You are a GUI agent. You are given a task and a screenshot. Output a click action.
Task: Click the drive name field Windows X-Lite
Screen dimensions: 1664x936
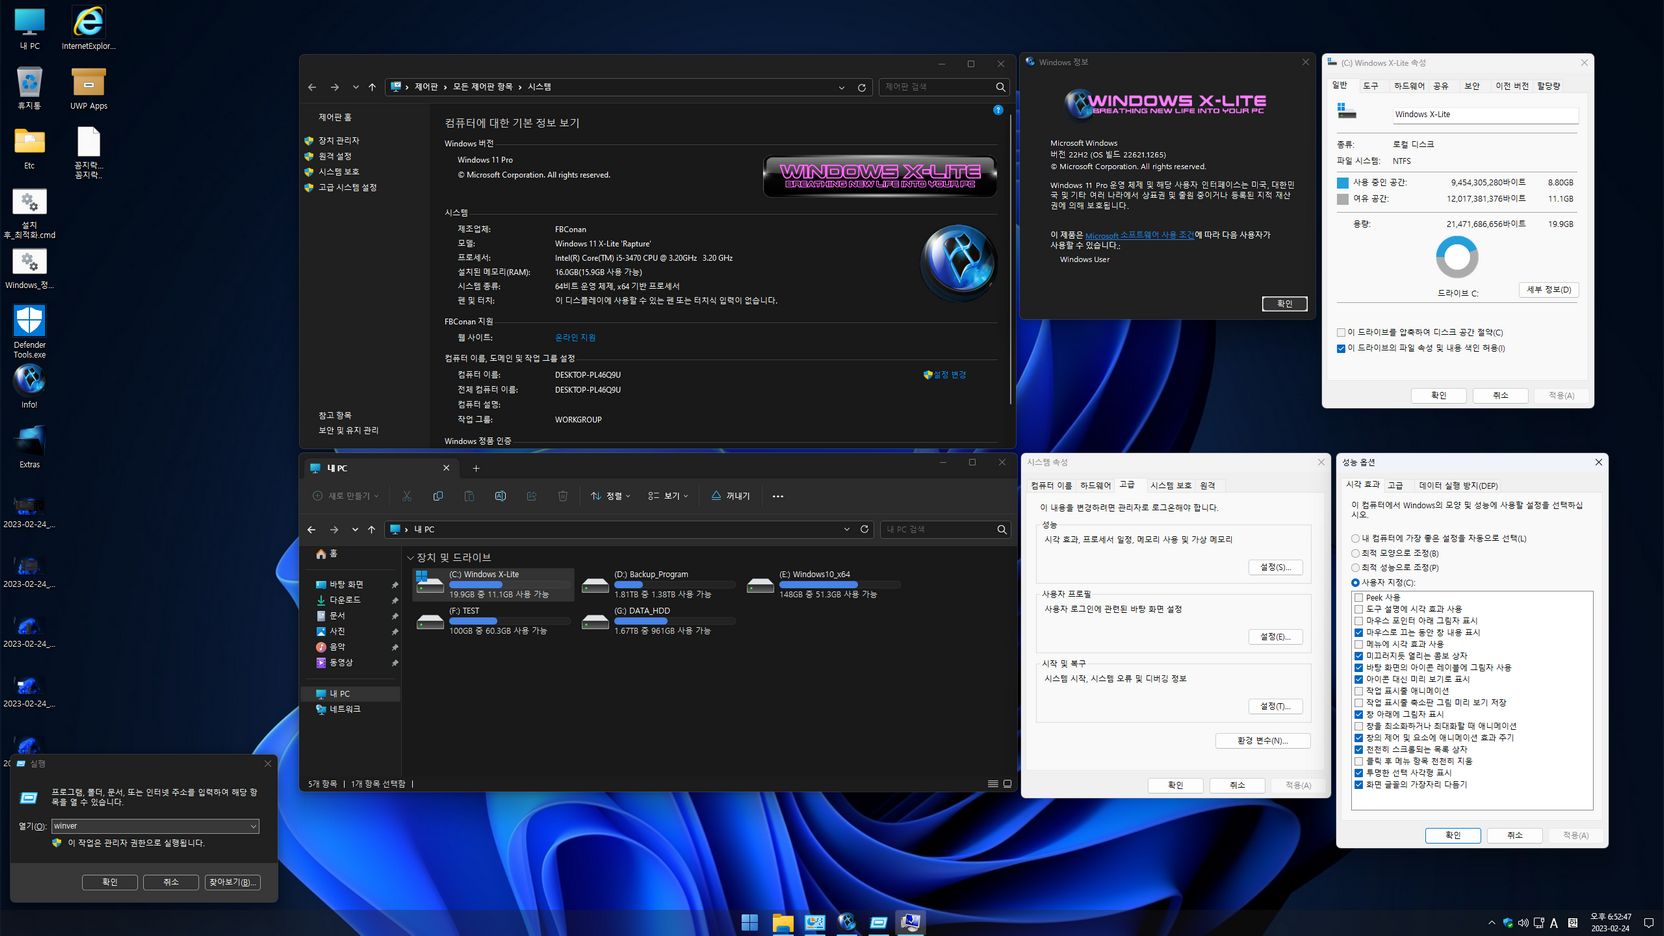[1484, 115]
